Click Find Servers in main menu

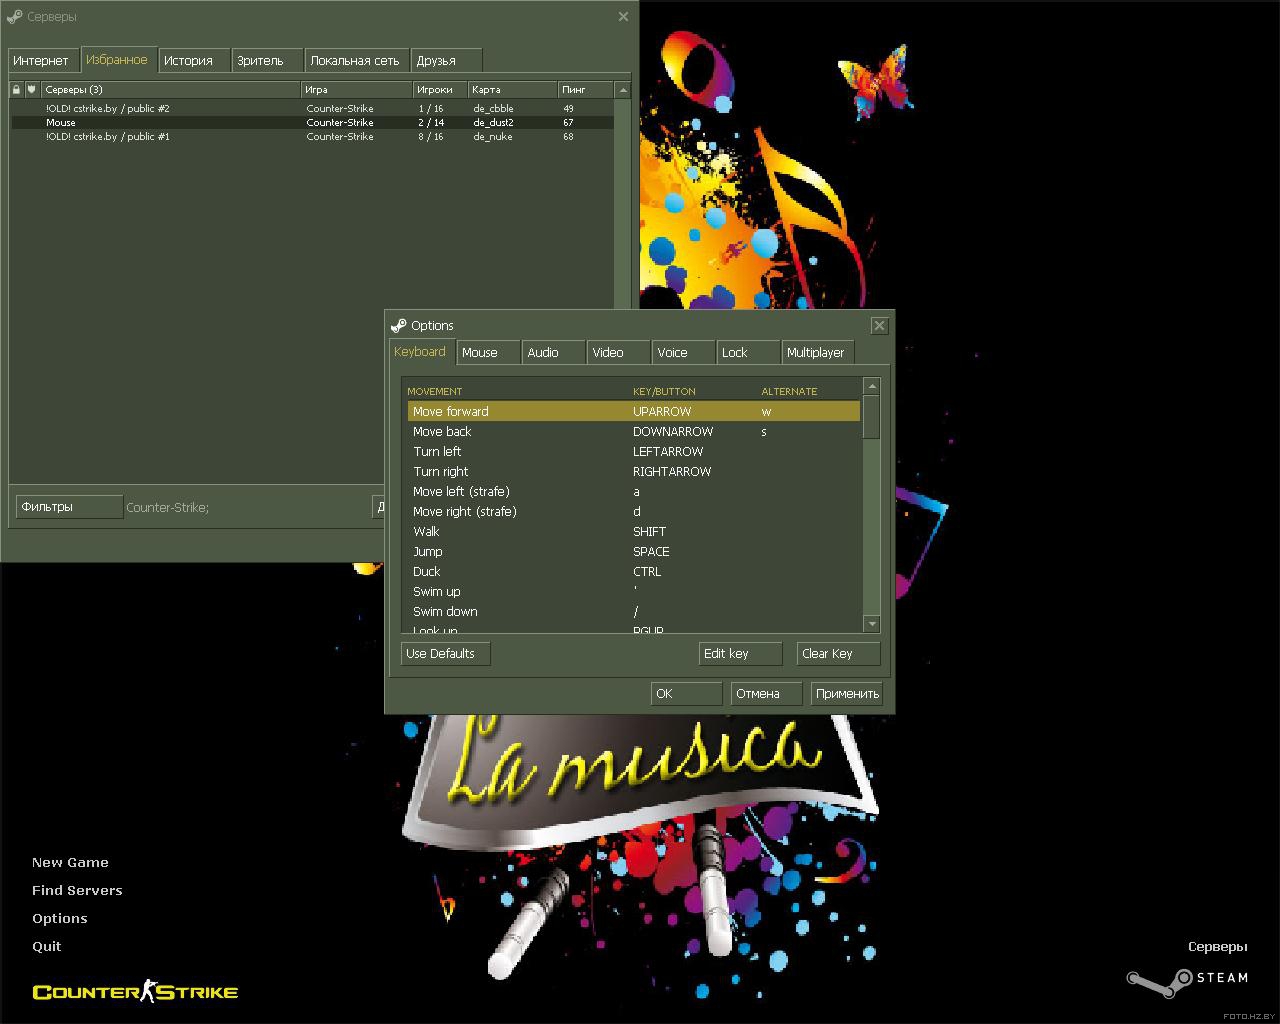77,890
